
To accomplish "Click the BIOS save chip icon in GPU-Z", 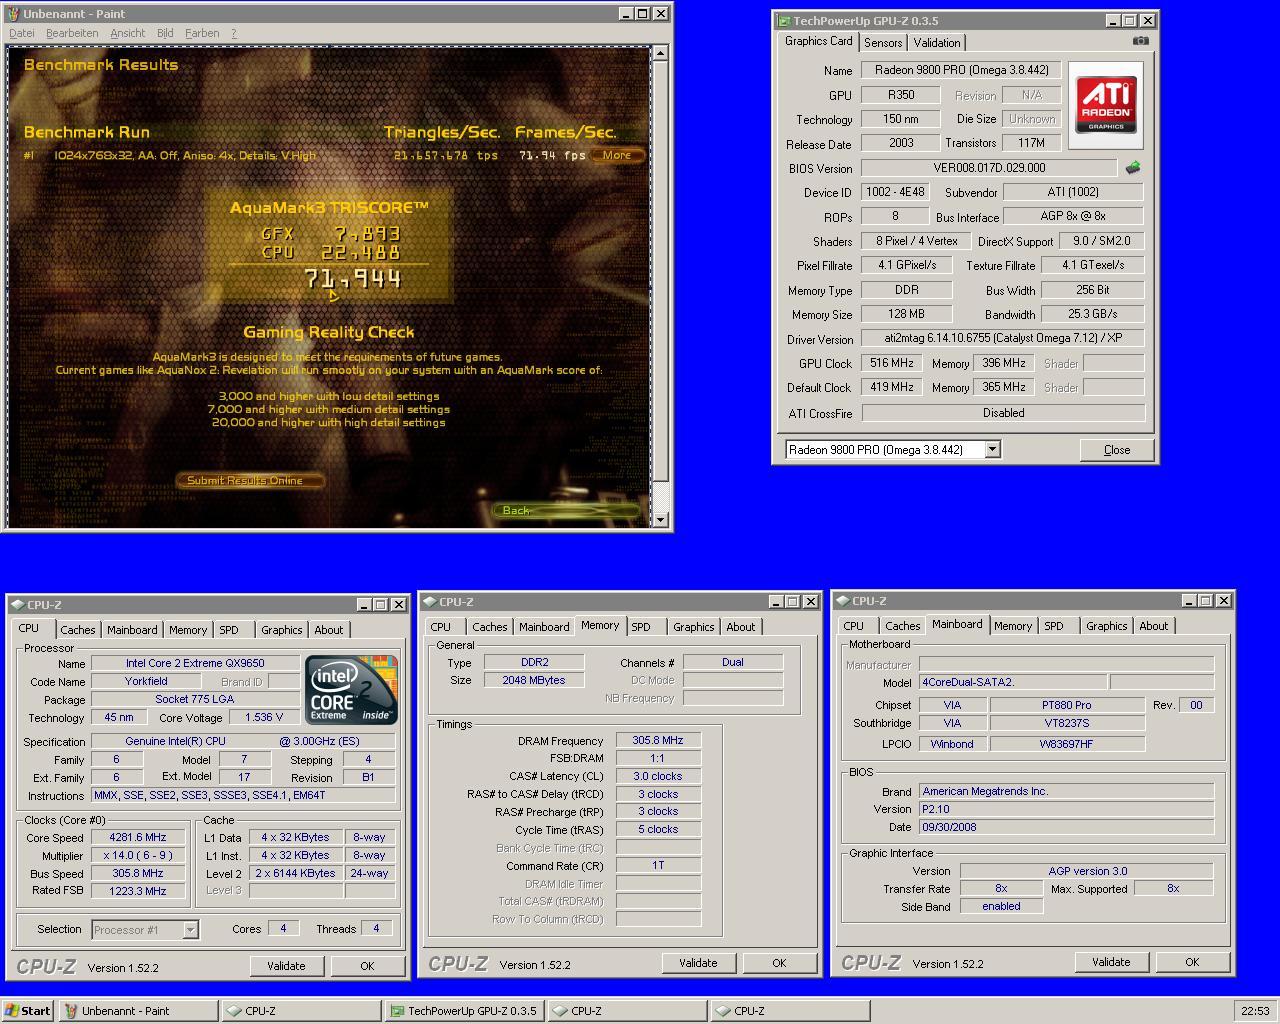I will [x=1132, y=168].
